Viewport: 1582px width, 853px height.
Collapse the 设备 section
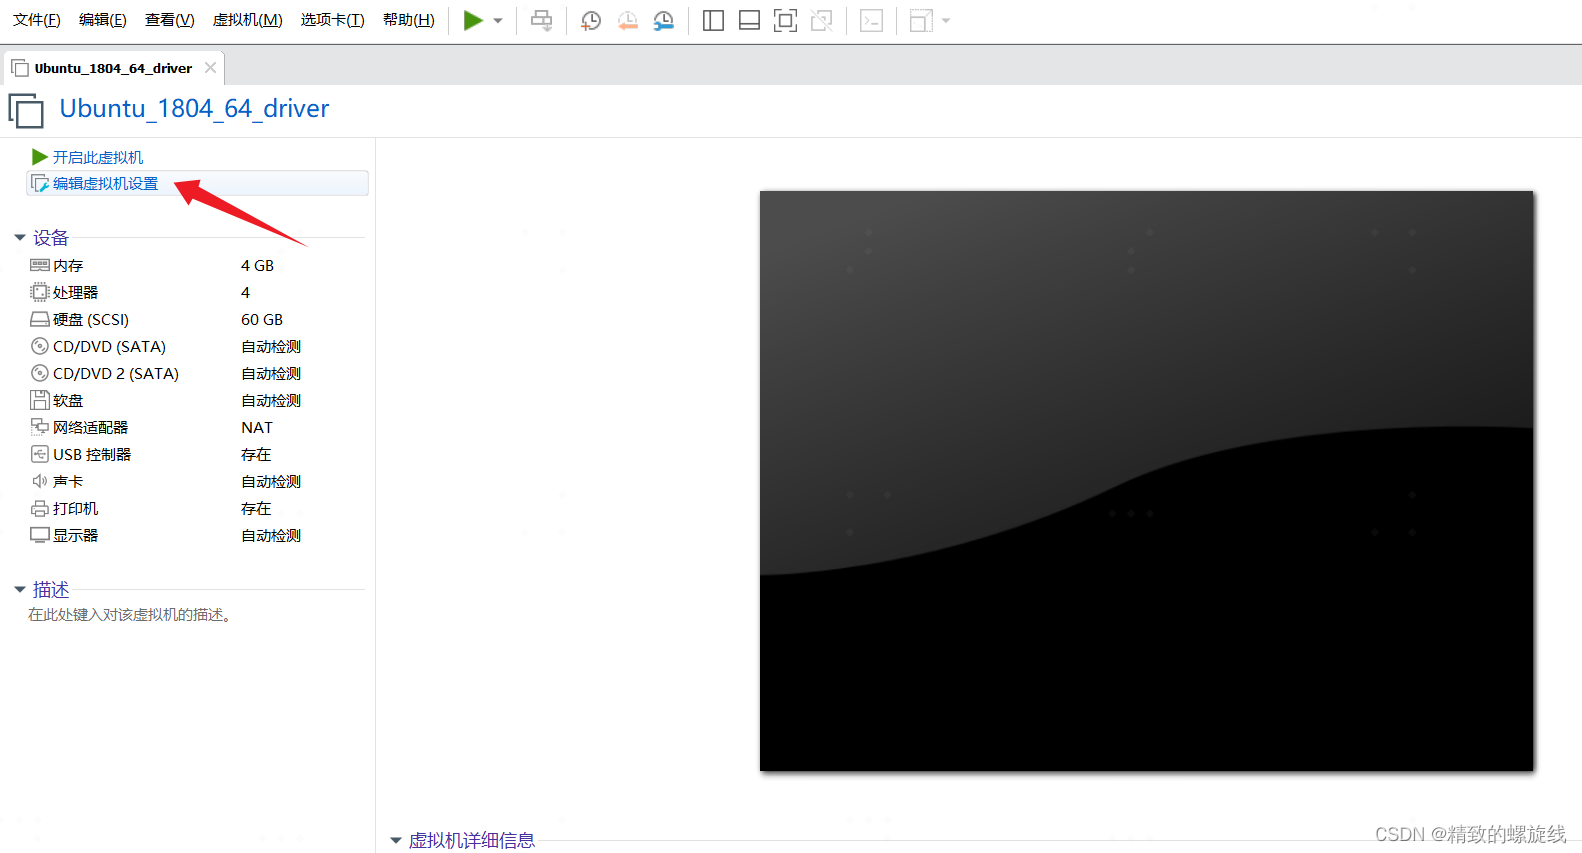click(20, 238)
